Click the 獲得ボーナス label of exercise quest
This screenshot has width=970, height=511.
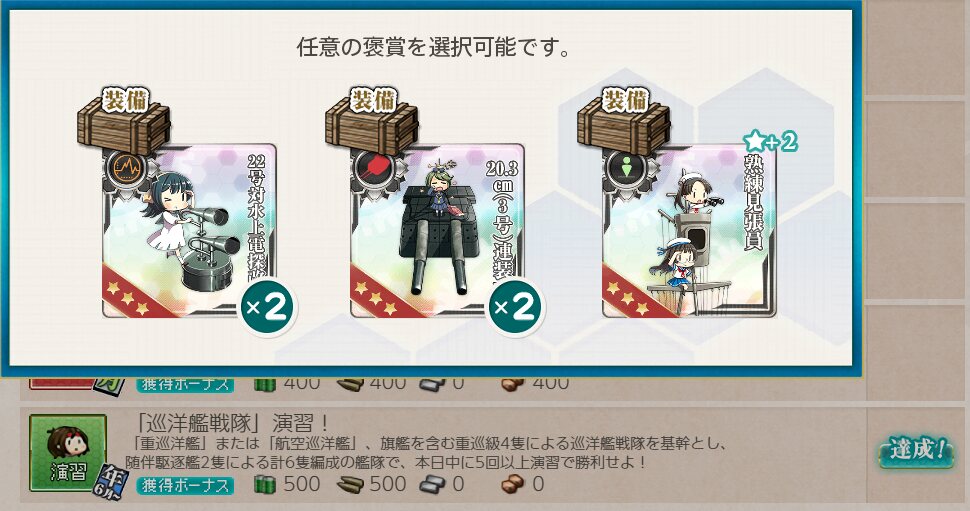pos(185,486)
